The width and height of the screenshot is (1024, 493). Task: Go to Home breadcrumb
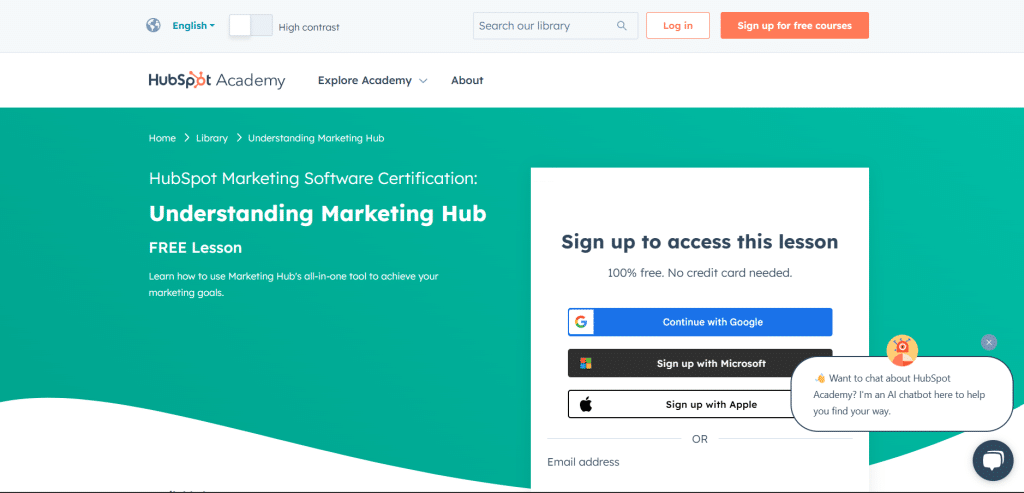pos(162,138)
